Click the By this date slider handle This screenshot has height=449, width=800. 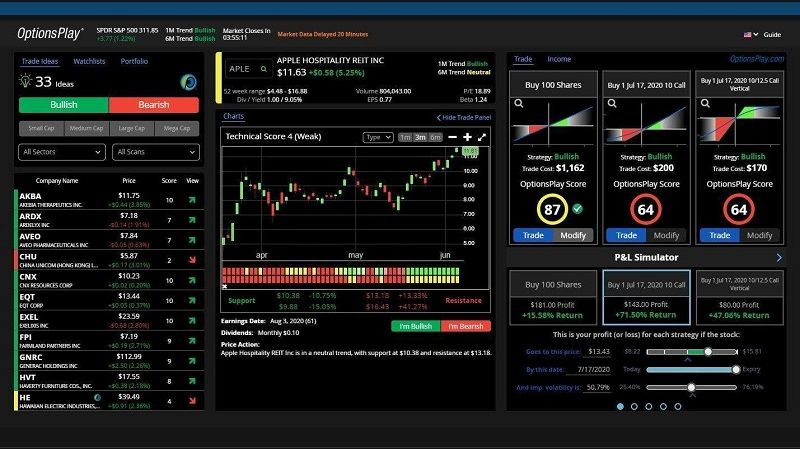tap(736, 369)
